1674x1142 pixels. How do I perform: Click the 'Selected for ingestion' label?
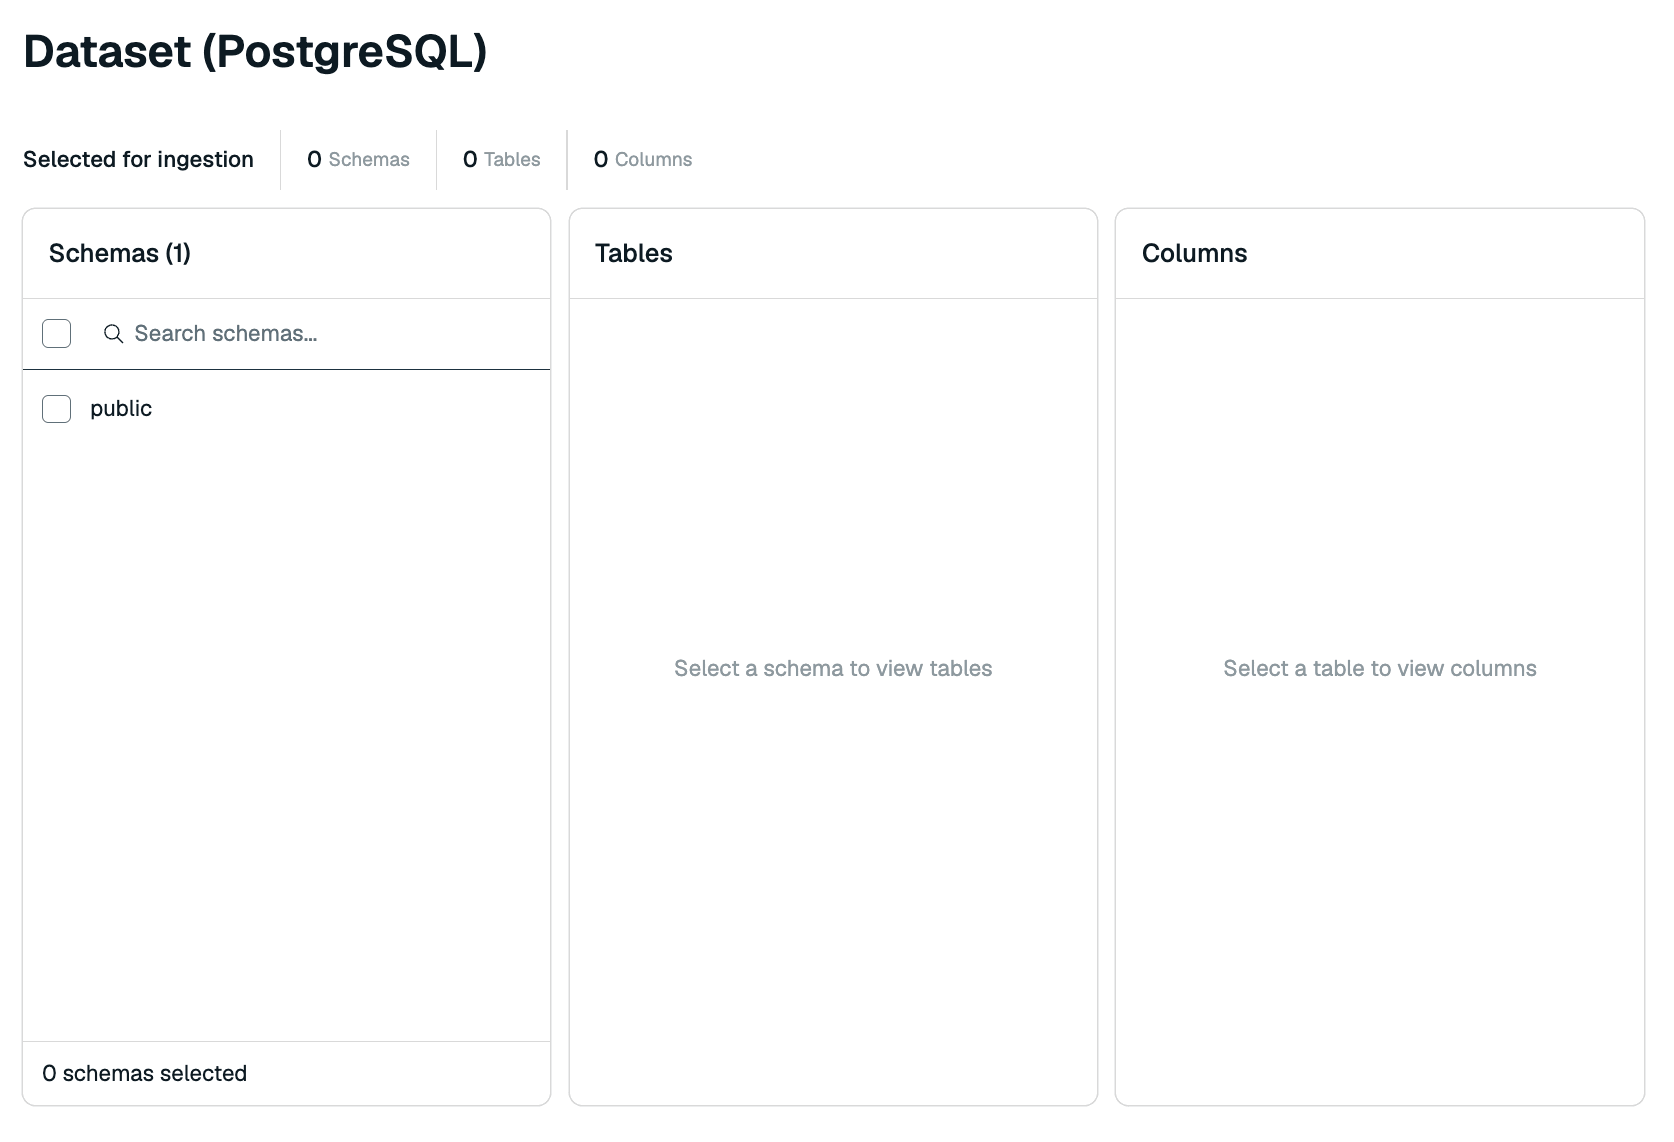click(139, 160)
